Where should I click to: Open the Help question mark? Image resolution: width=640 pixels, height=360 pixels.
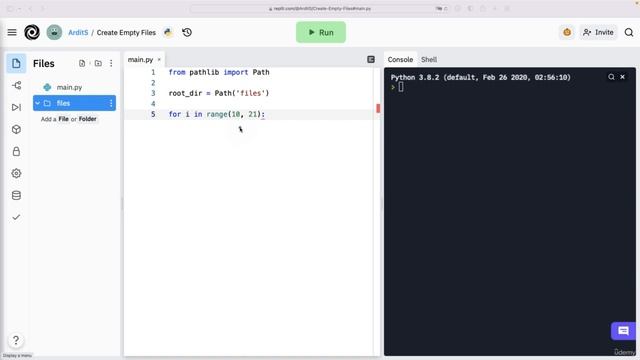[16, 340]
